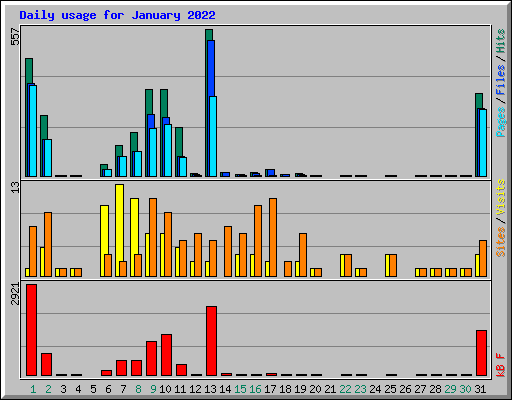
Task: Click the tallest red KB bar for day 1
Action: pyautogui.click(x=32, y=330)
